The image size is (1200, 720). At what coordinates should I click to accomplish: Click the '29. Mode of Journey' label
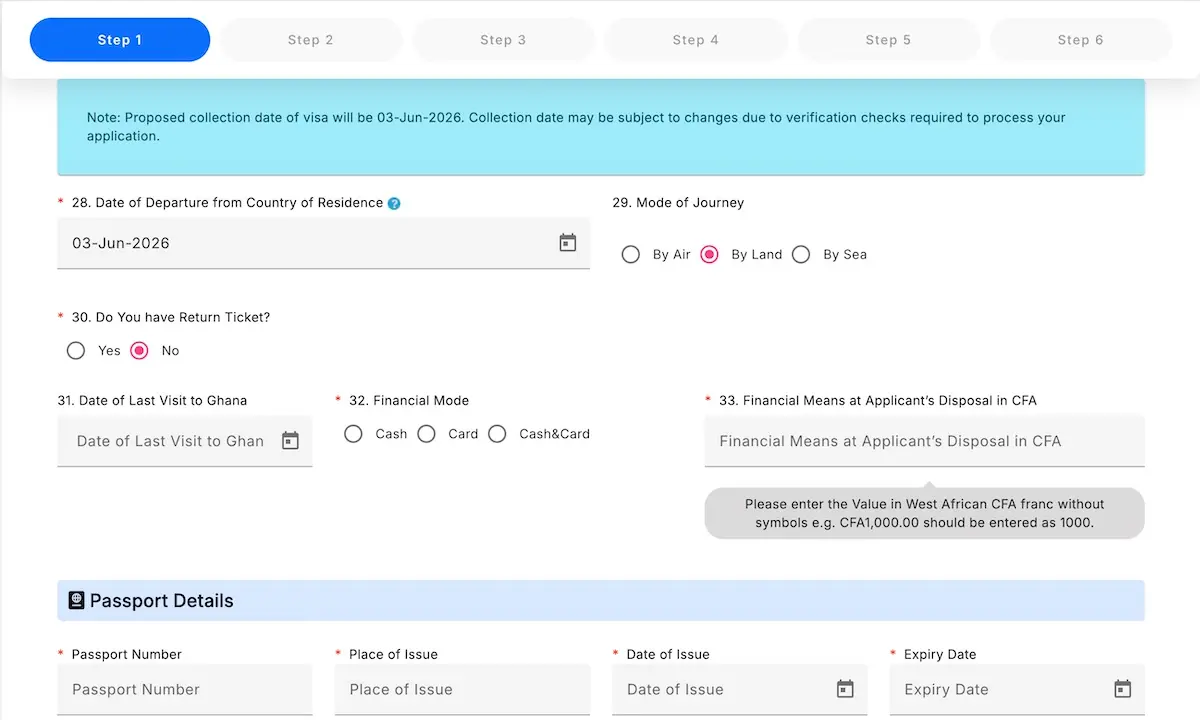point(678,203)
